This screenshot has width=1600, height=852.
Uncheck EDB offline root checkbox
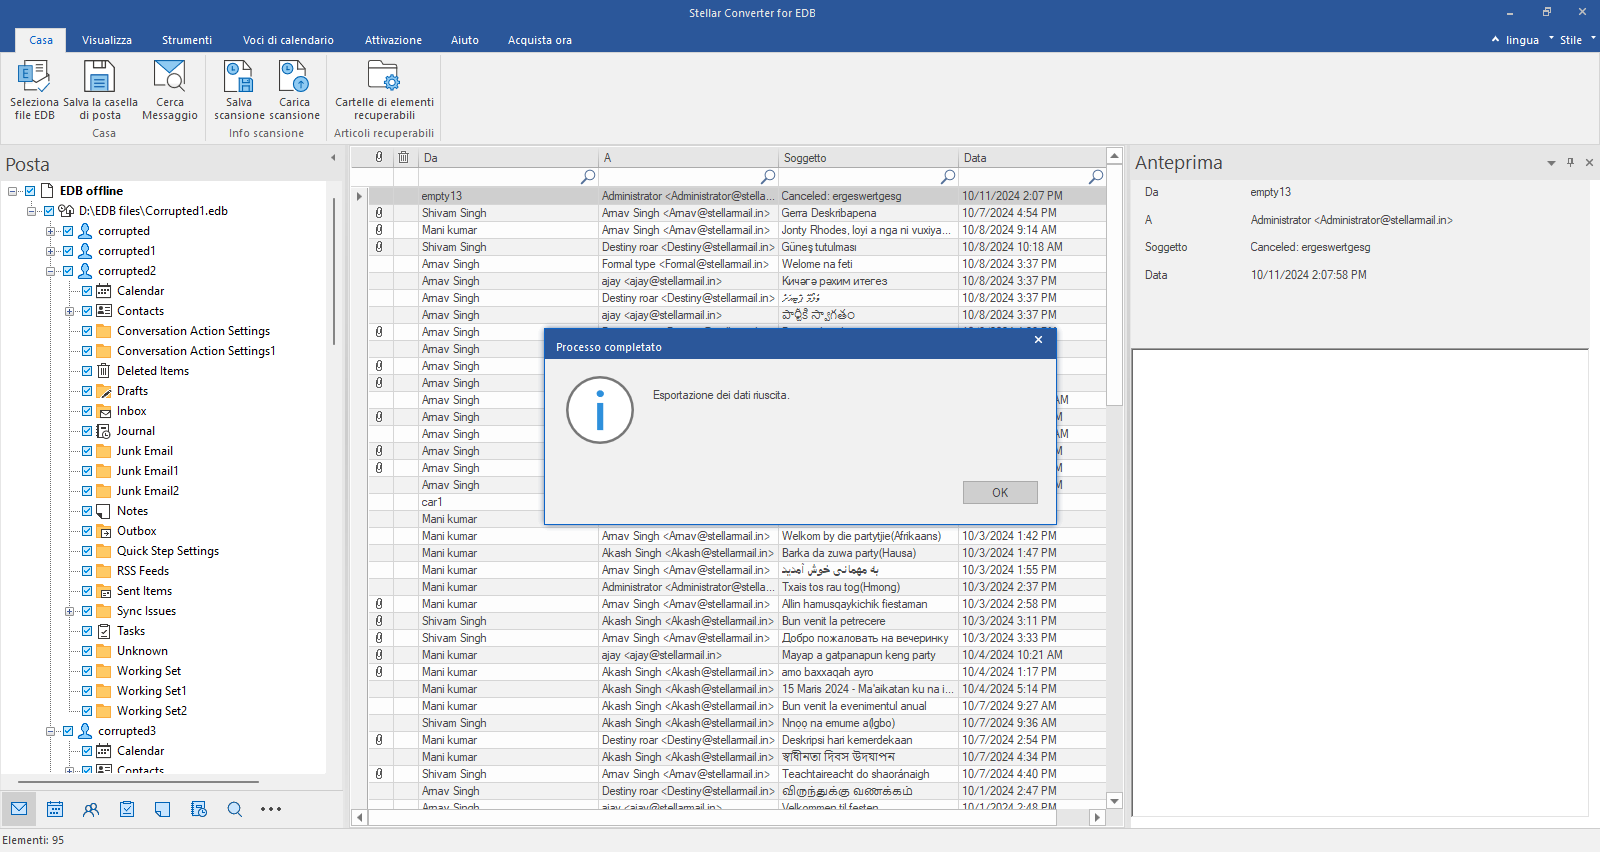pyautogui.click(x=30, y=191)
